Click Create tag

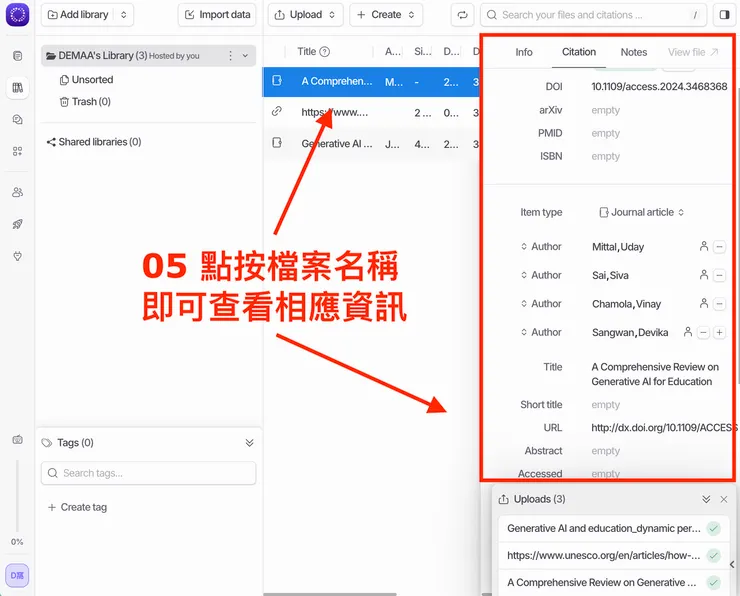tap(77, 507)
